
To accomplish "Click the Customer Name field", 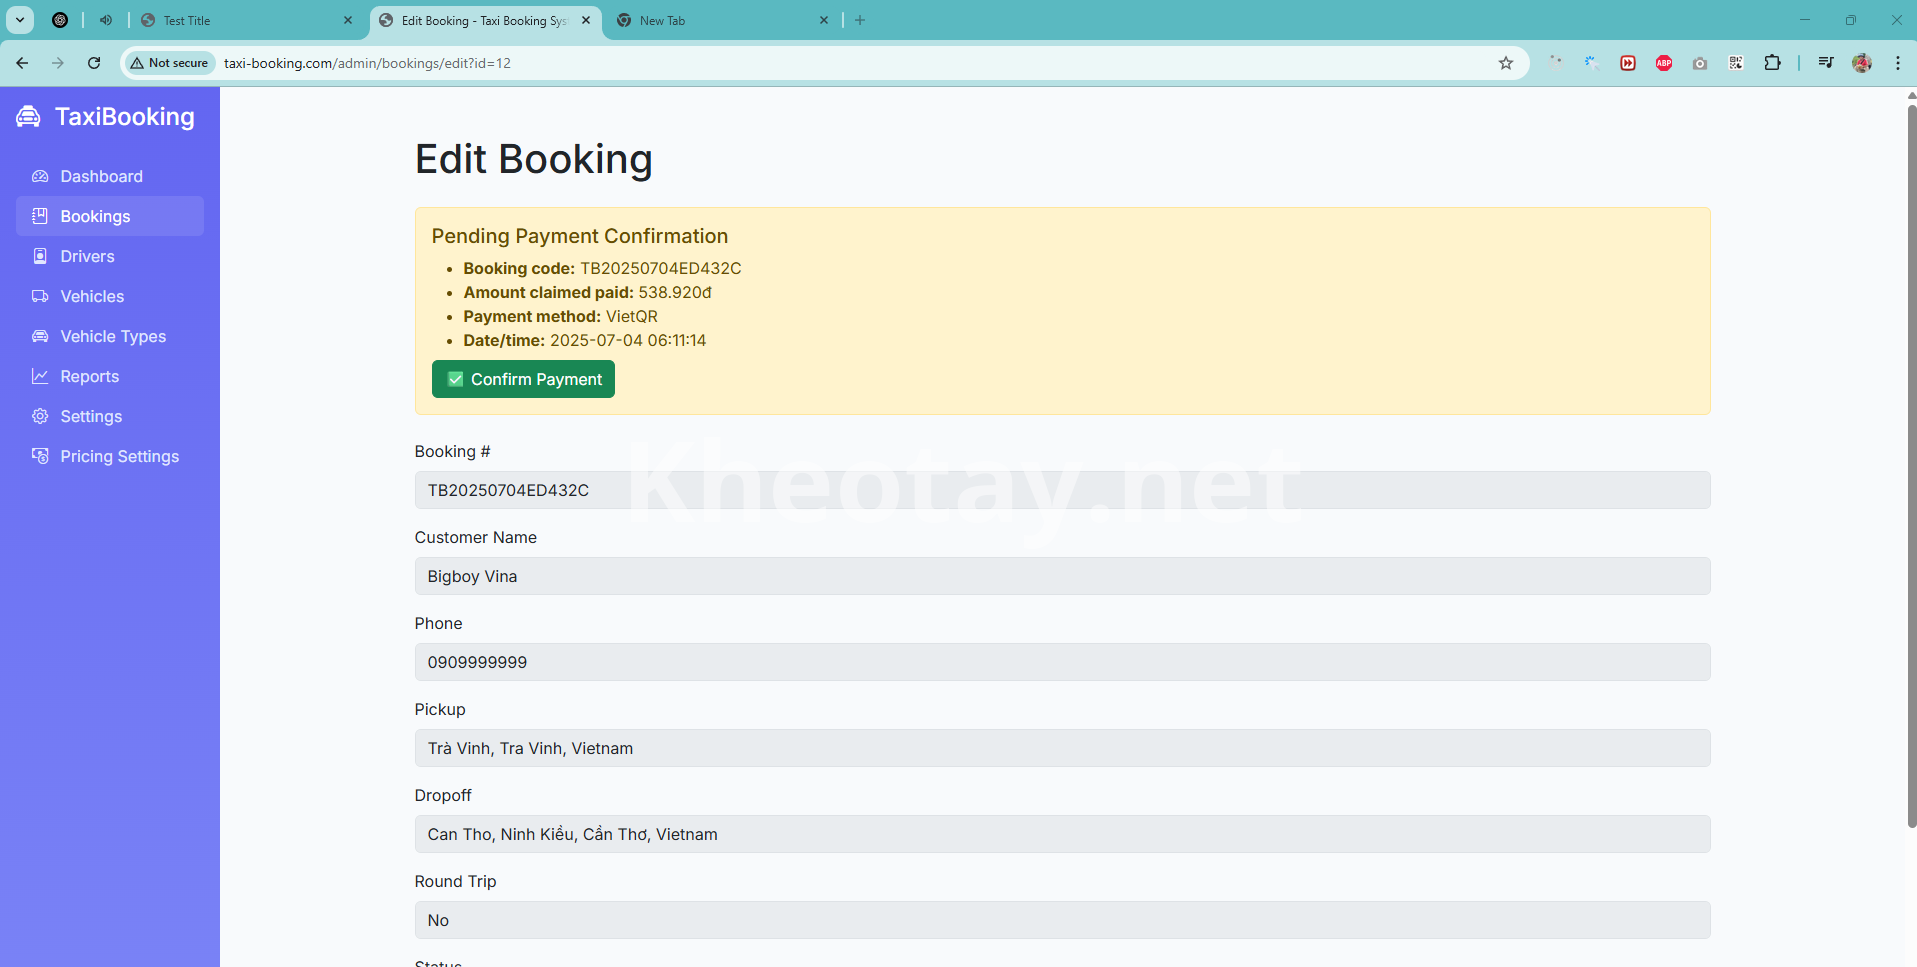I will (1061, 576).
